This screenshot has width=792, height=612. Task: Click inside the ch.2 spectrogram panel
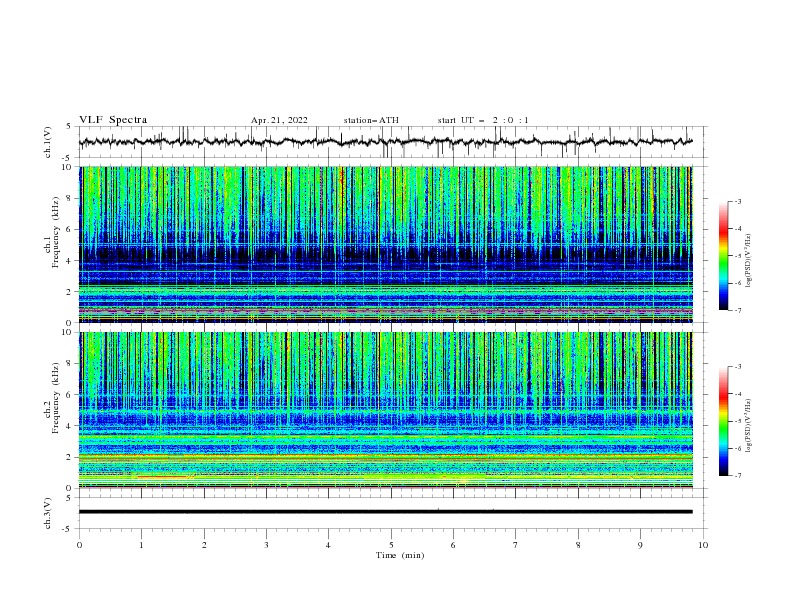click(385, 410)
